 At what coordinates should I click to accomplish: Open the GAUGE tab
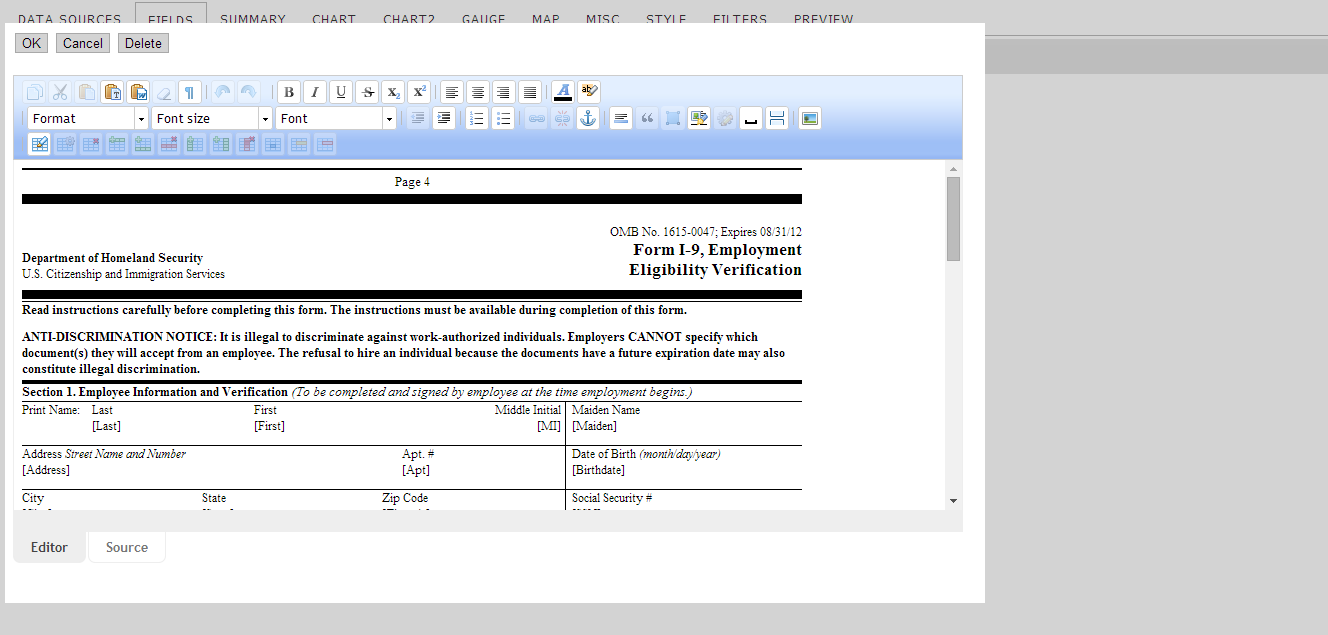(x=484, y=19)
